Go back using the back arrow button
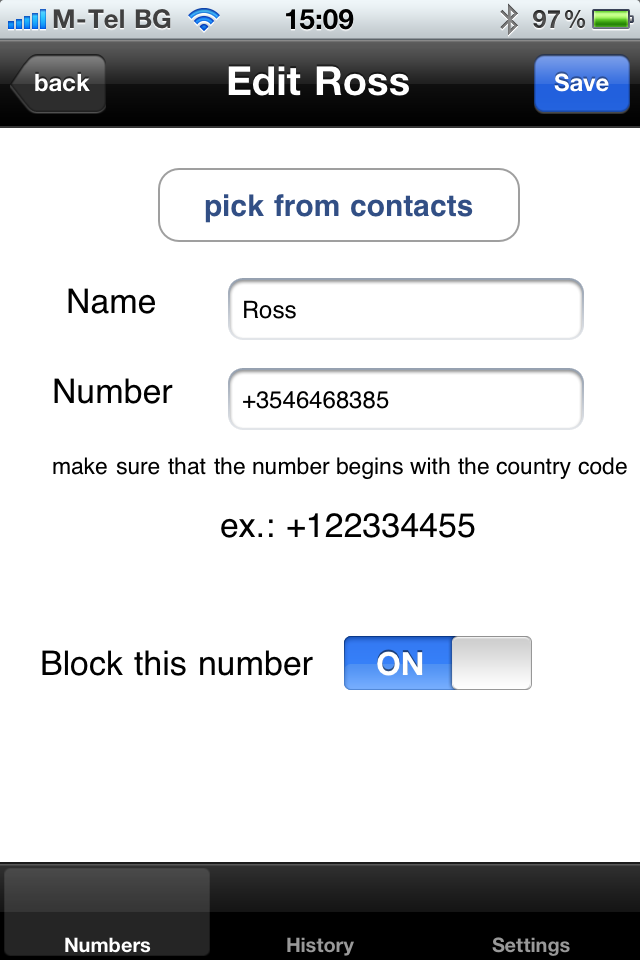 click(x=58, y=83)
